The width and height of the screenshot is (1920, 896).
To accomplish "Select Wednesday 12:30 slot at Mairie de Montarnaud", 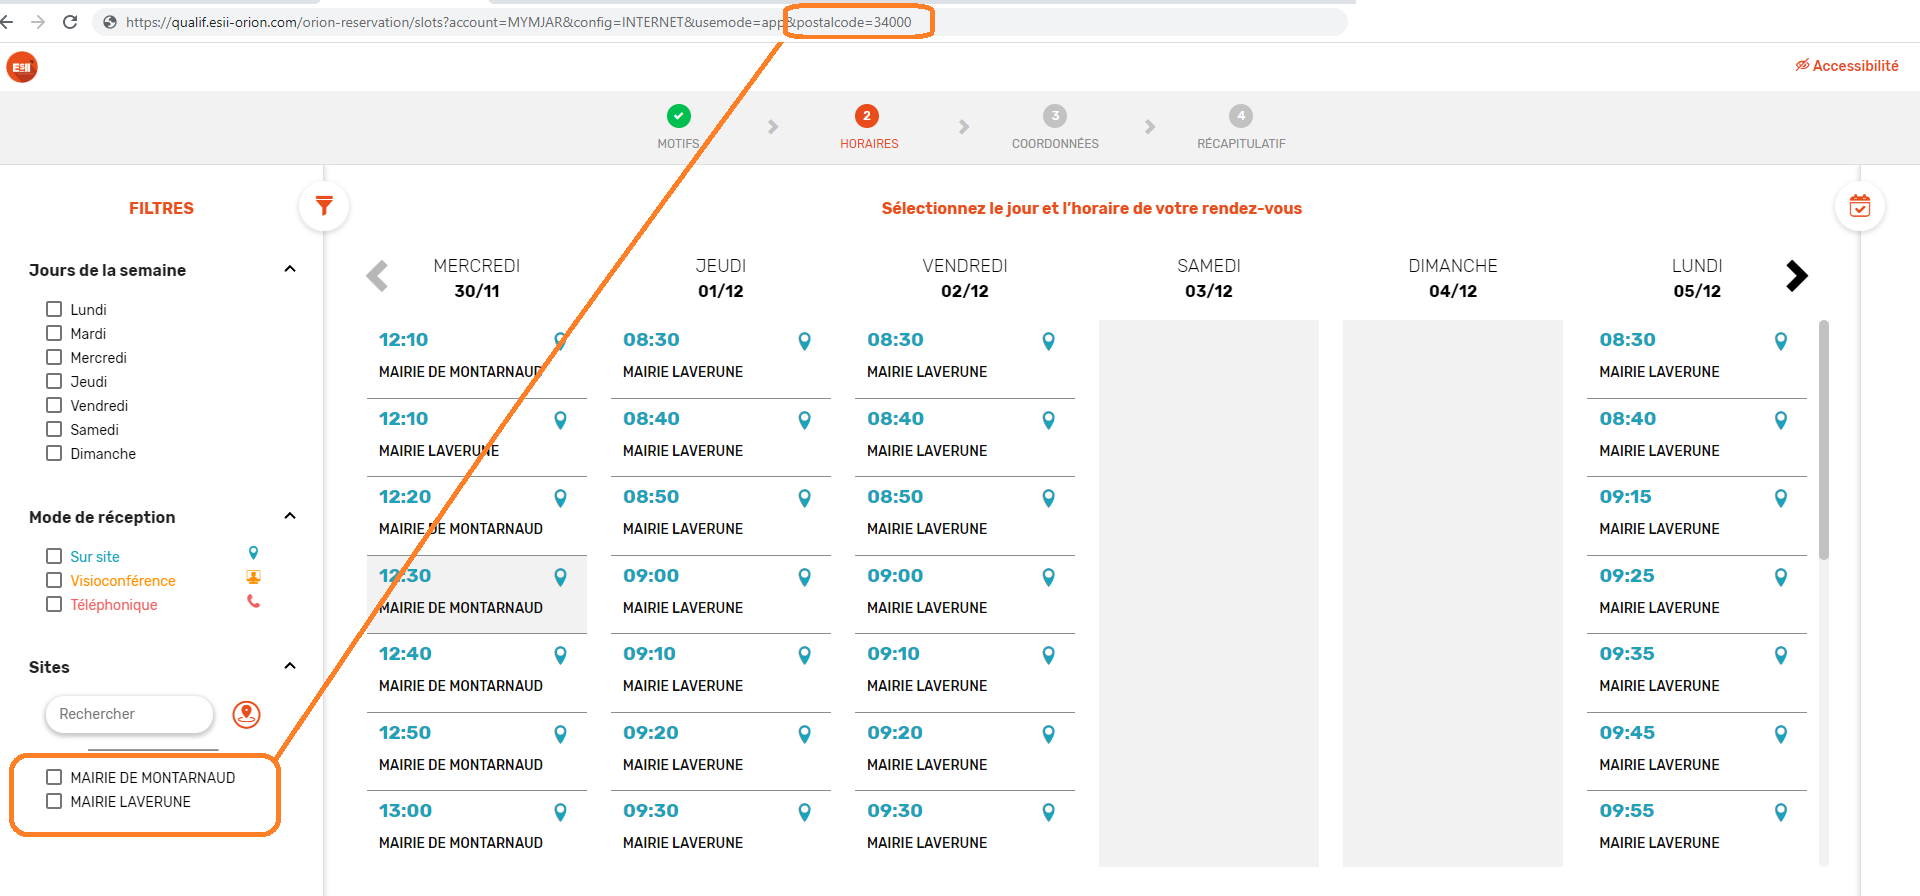I will 477,594.
